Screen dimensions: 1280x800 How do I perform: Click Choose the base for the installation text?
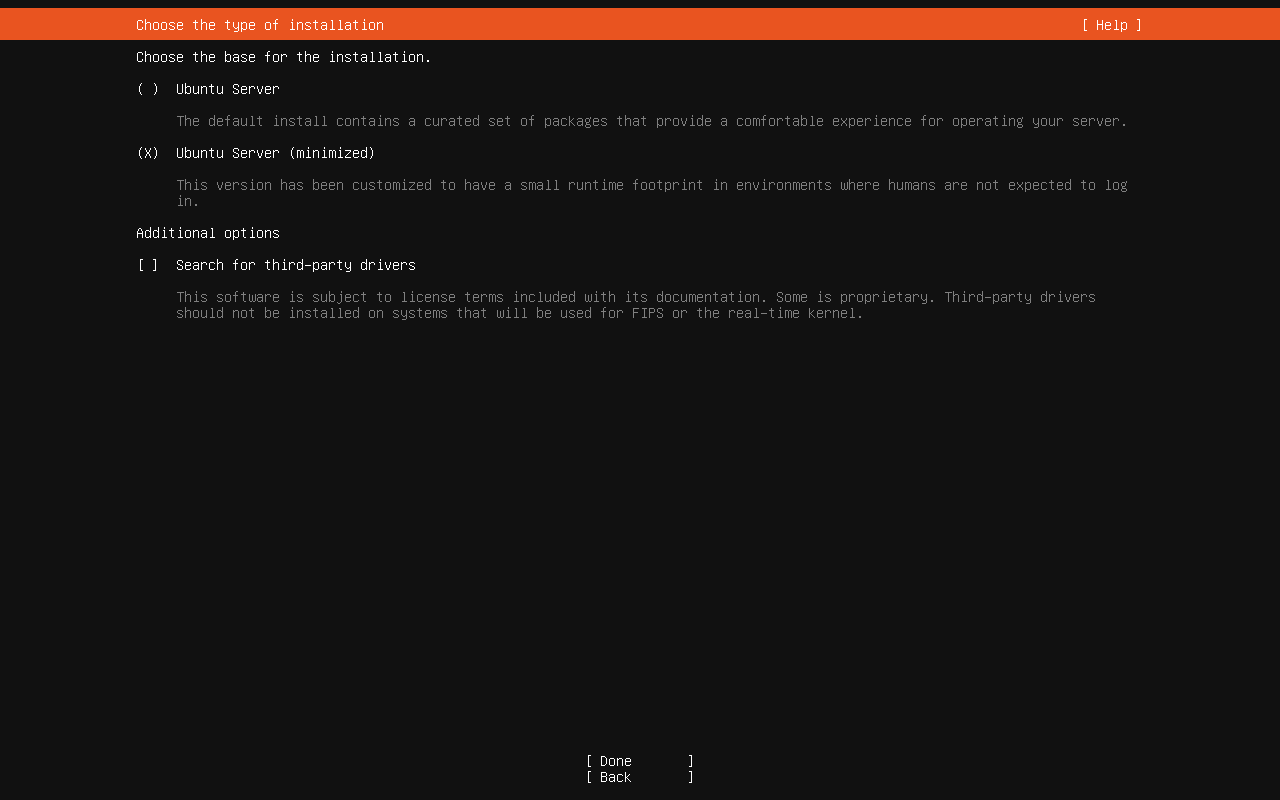point(283,57)
